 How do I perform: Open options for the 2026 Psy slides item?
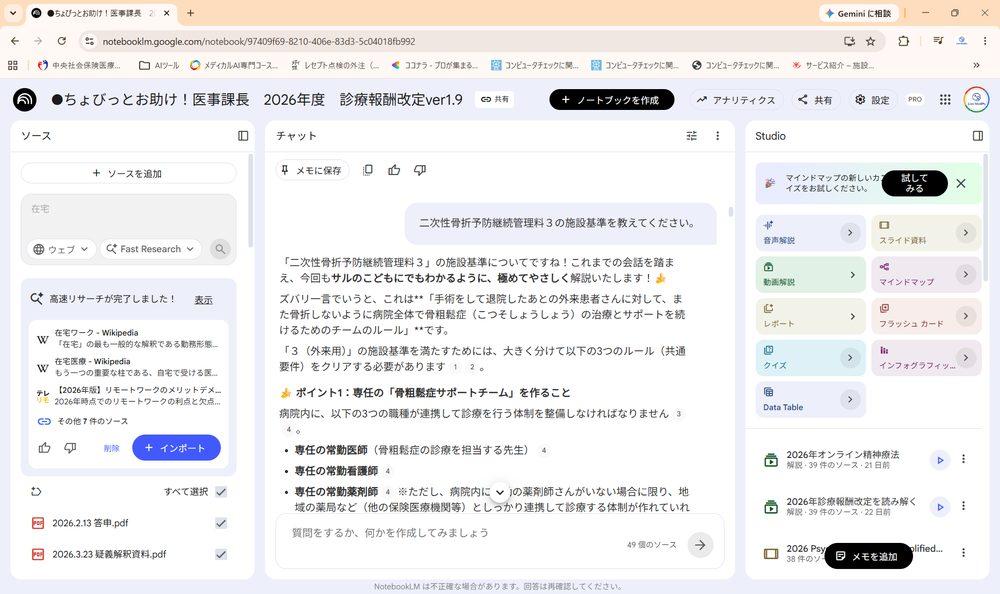point(963,553)
